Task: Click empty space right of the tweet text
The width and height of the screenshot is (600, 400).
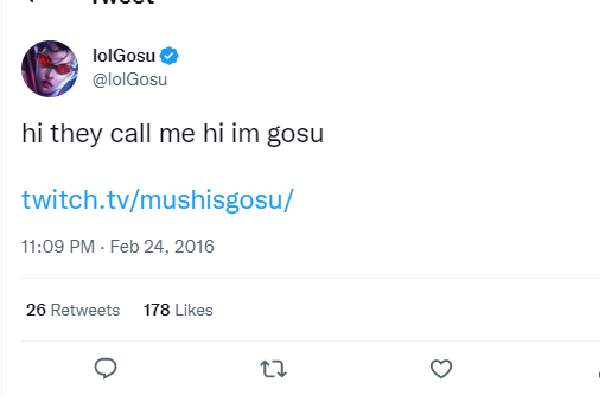Action: [460, 134]
